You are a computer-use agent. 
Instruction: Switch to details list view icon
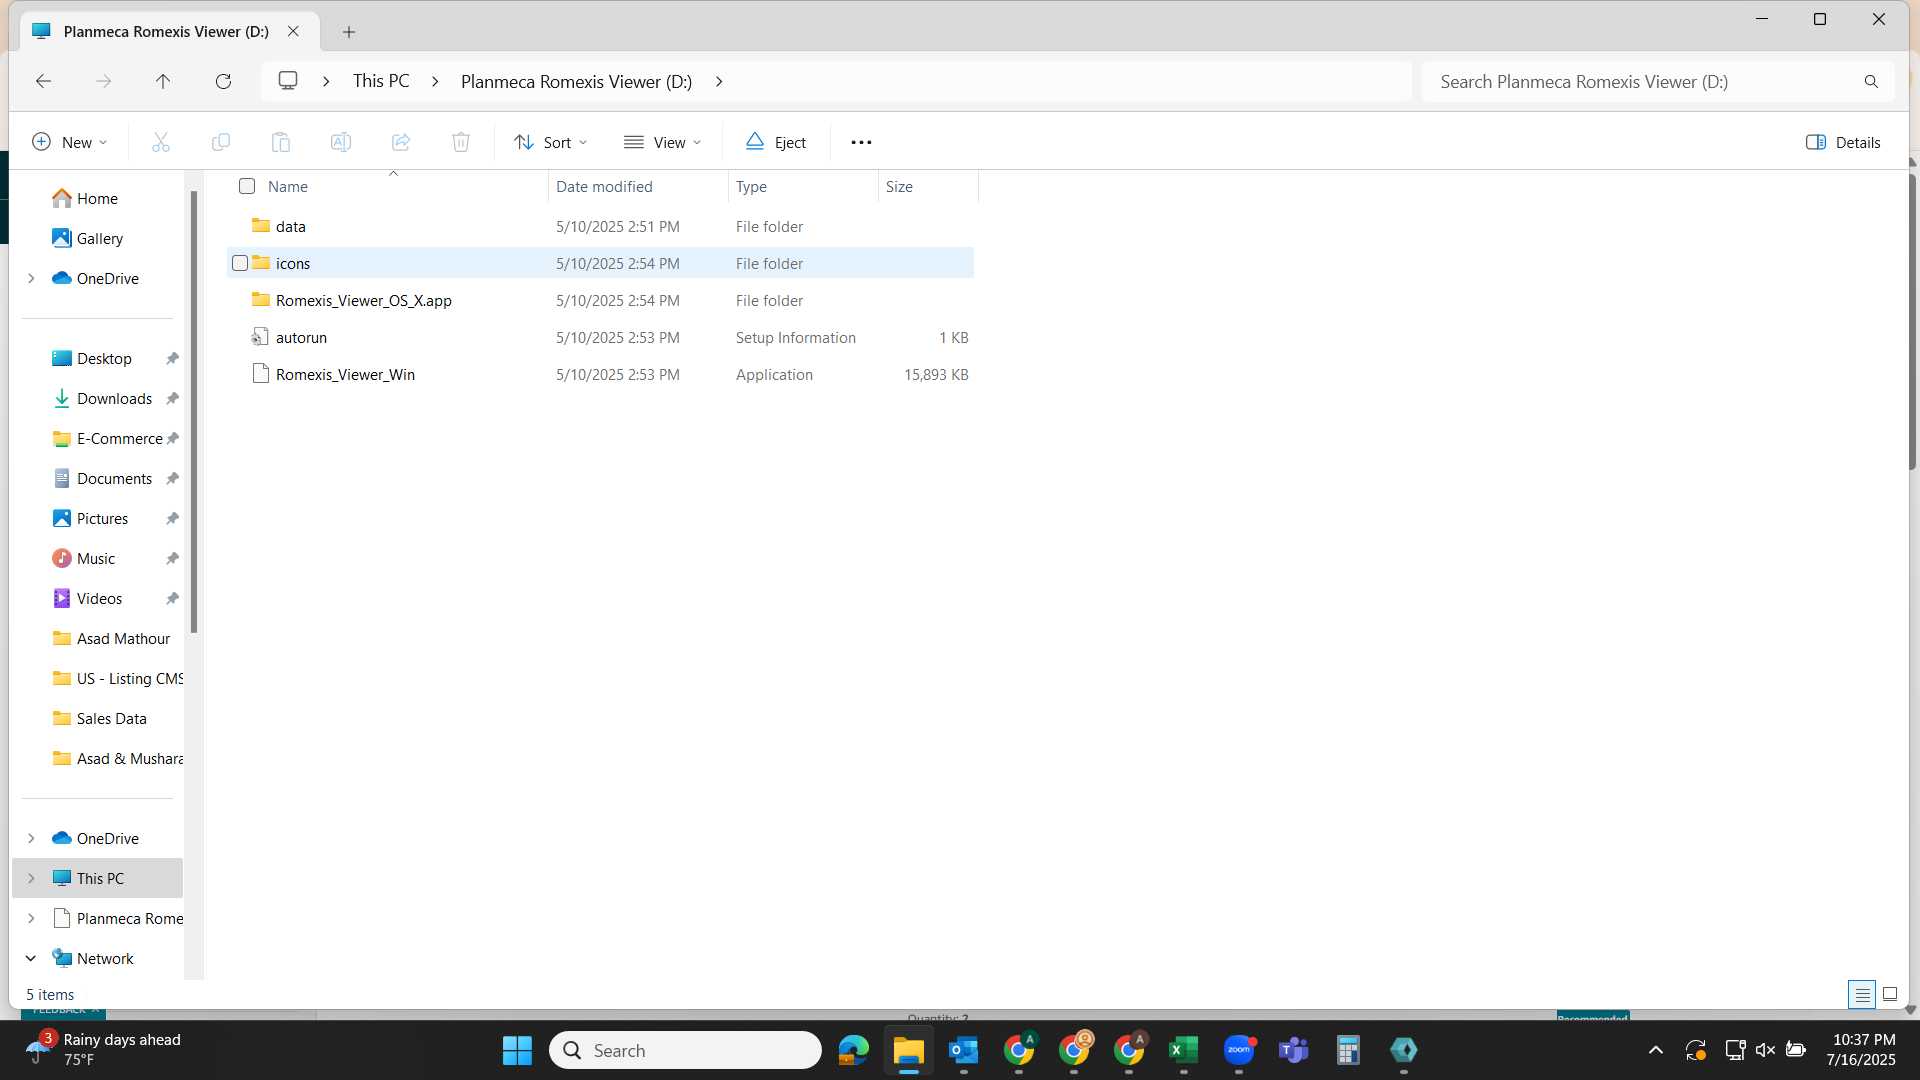pos(1862,994)
